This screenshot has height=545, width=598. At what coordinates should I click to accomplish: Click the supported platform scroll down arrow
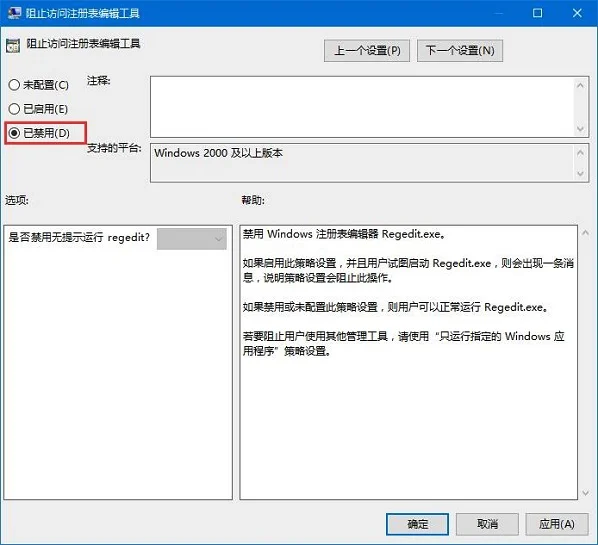(580, 174)
